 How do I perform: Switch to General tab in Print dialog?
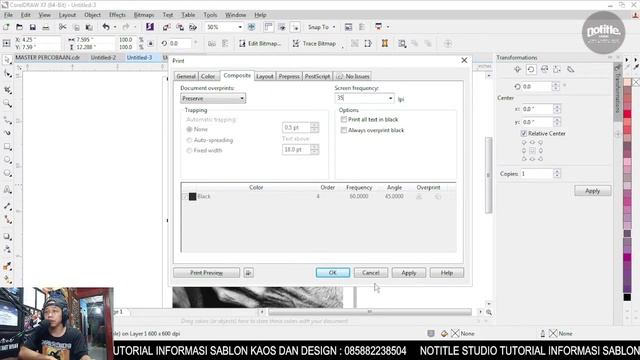[186, 76]
